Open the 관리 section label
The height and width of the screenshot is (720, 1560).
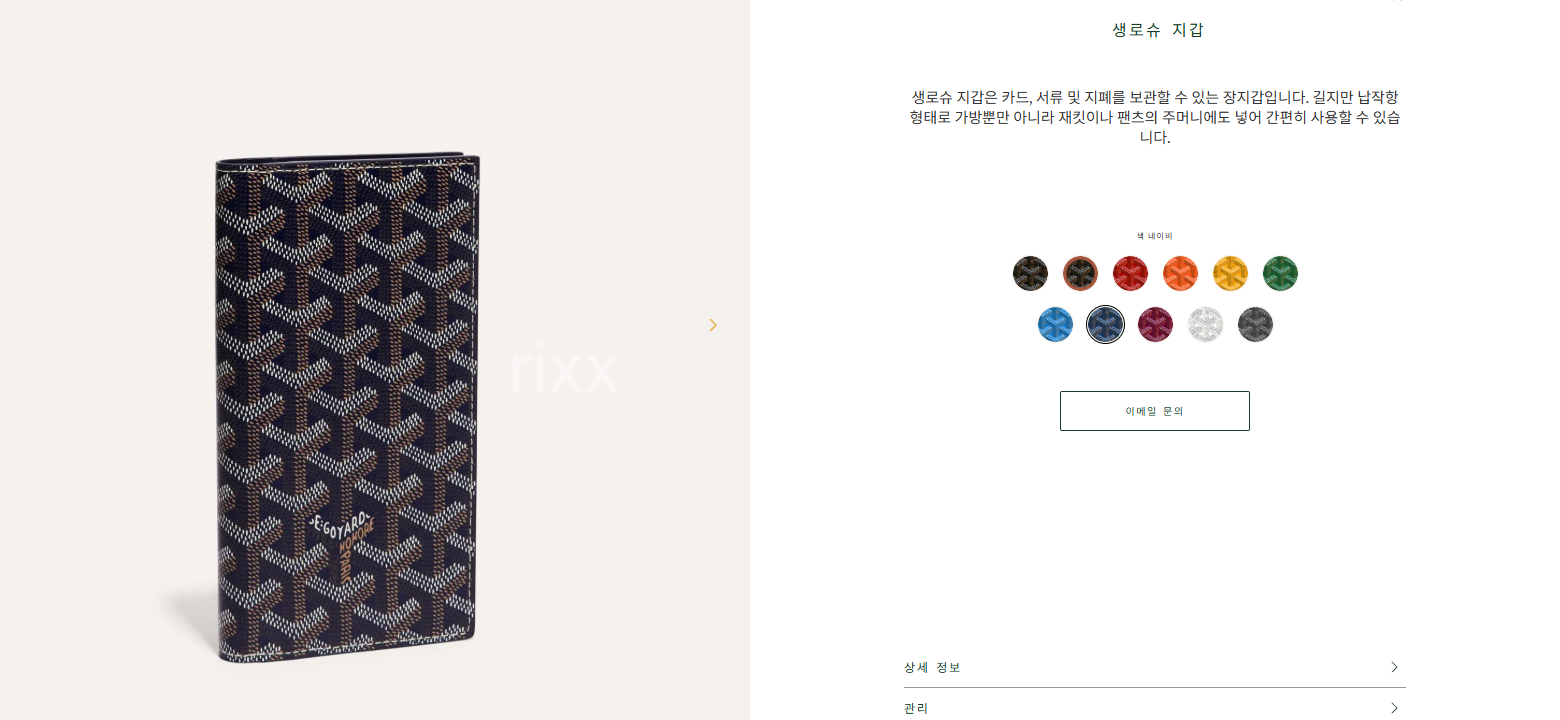916,708
